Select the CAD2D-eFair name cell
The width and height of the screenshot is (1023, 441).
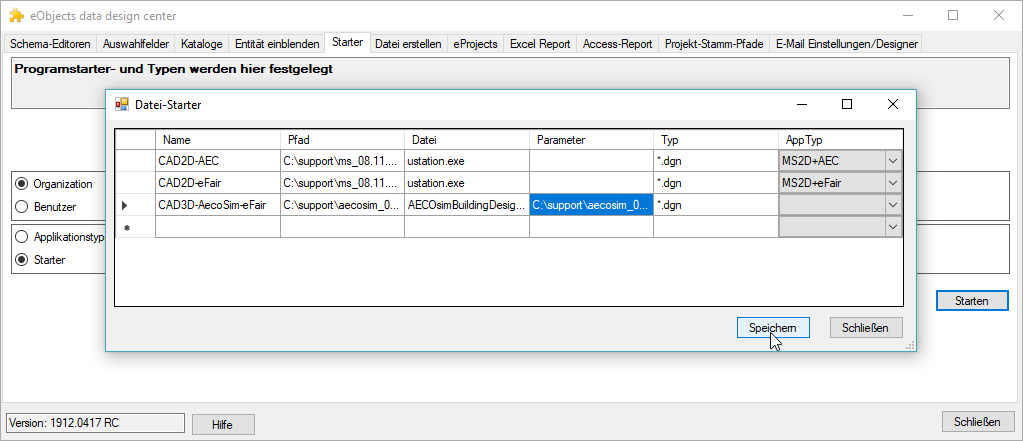[x=218, y=183]
